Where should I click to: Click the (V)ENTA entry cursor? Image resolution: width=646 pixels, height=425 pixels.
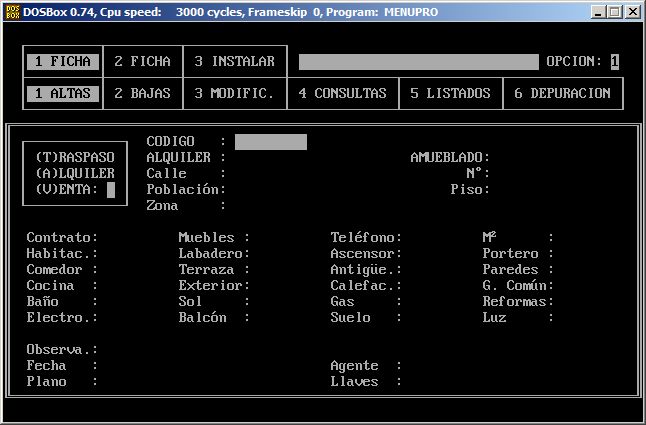tap(110, 189)
